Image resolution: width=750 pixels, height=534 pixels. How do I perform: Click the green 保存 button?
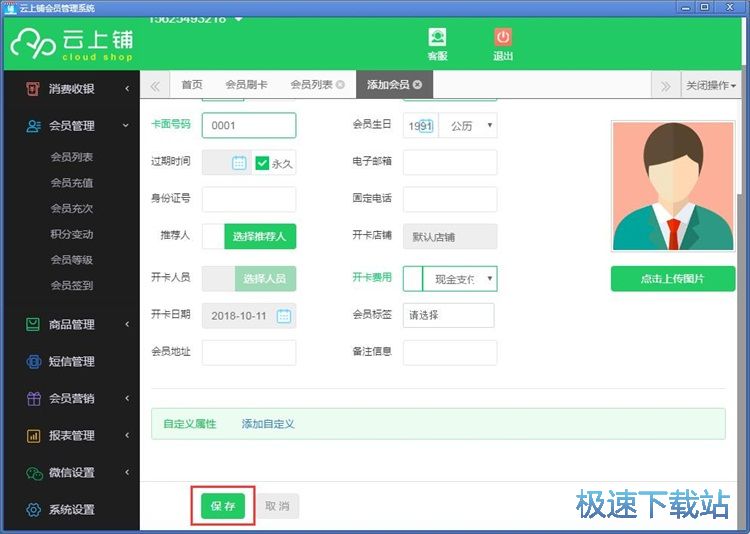[222, 507]
